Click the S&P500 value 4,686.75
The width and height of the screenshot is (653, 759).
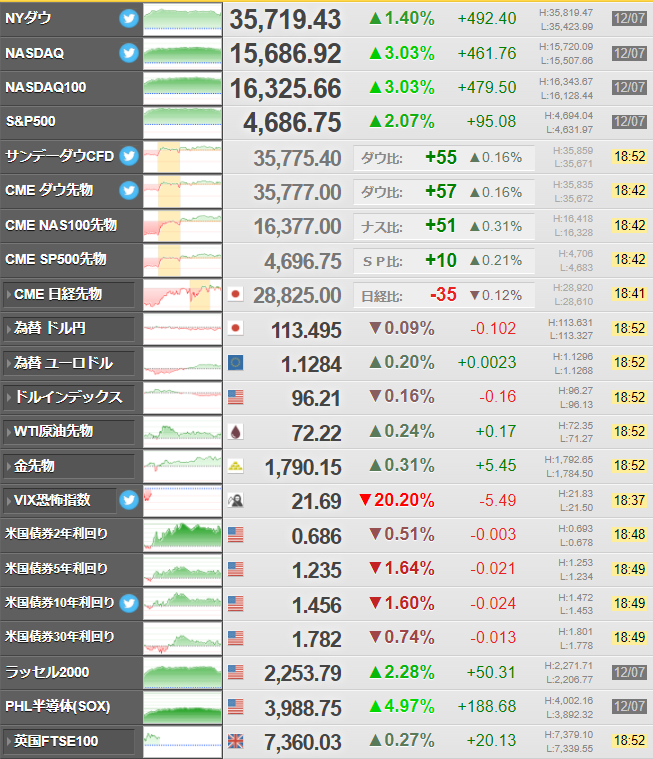[x=292, y=122]
